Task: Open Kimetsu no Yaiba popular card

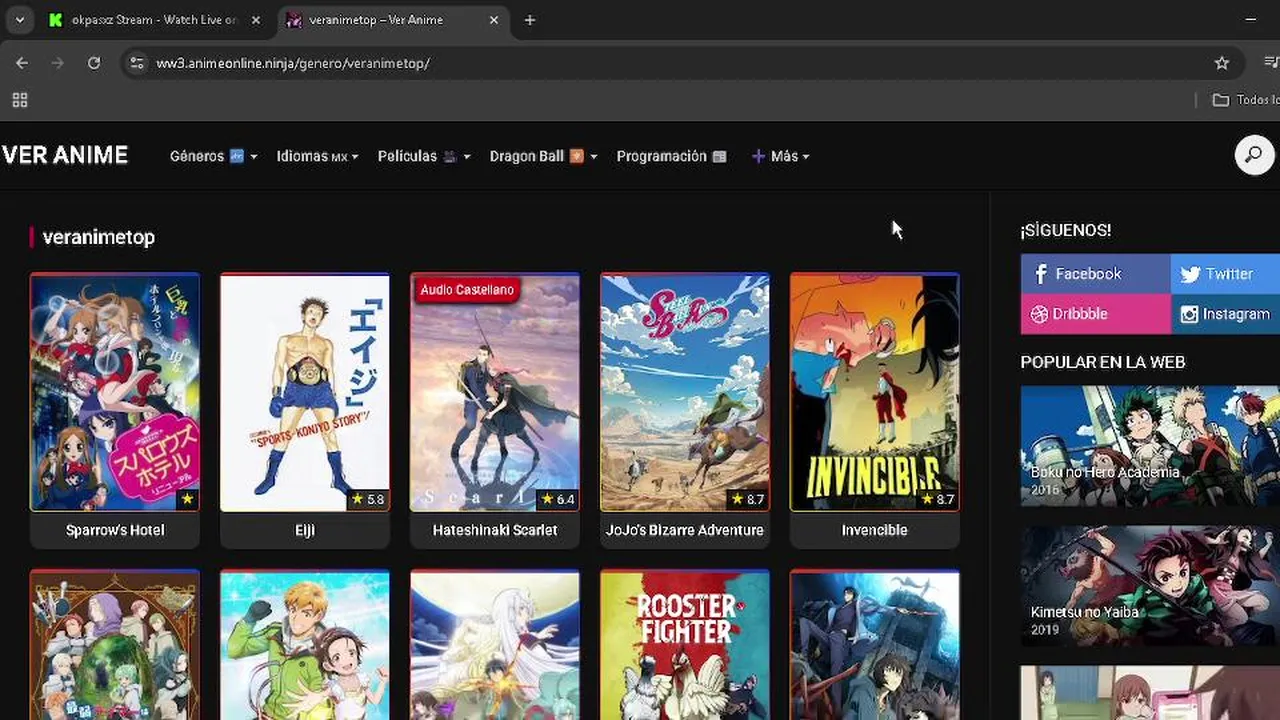Action: coord(1150,586)
